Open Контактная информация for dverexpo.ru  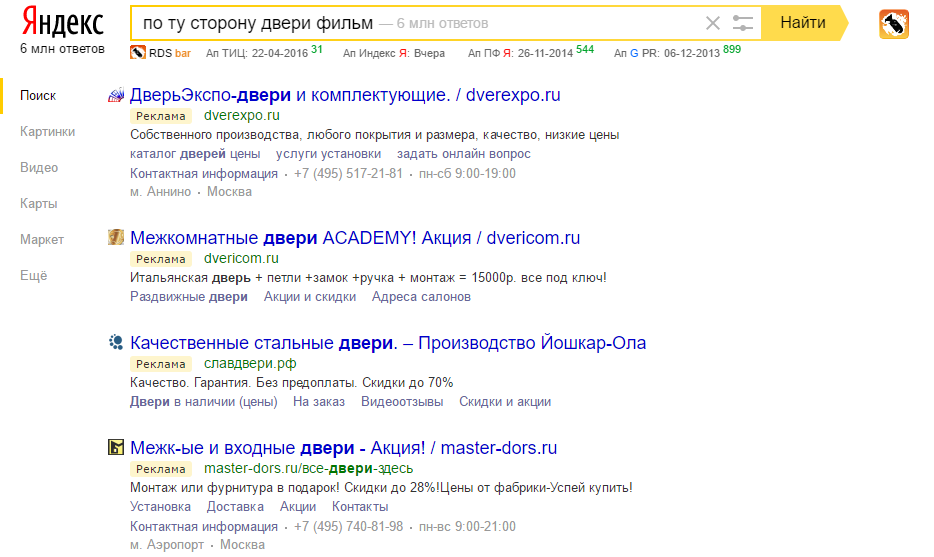coord(204,173)
